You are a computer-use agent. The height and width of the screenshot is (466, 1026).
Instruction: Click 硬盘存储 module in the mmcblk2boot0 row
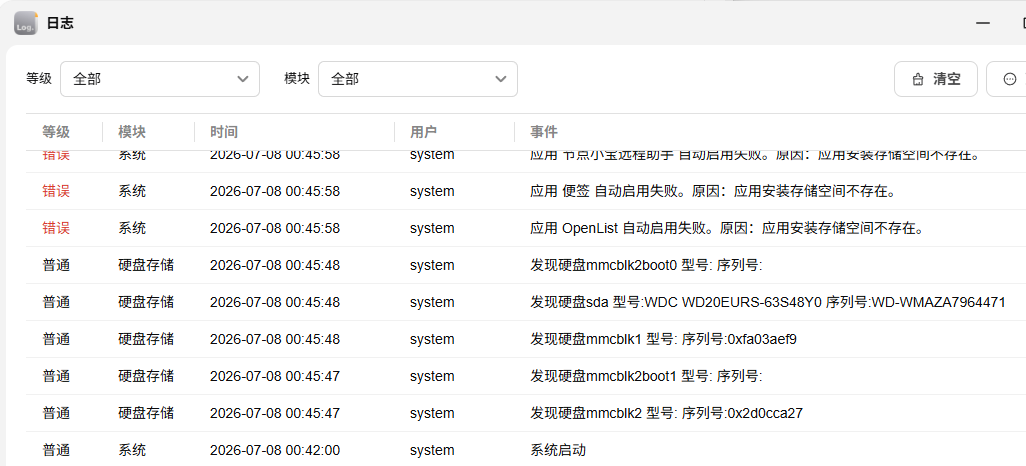(146, 265)
